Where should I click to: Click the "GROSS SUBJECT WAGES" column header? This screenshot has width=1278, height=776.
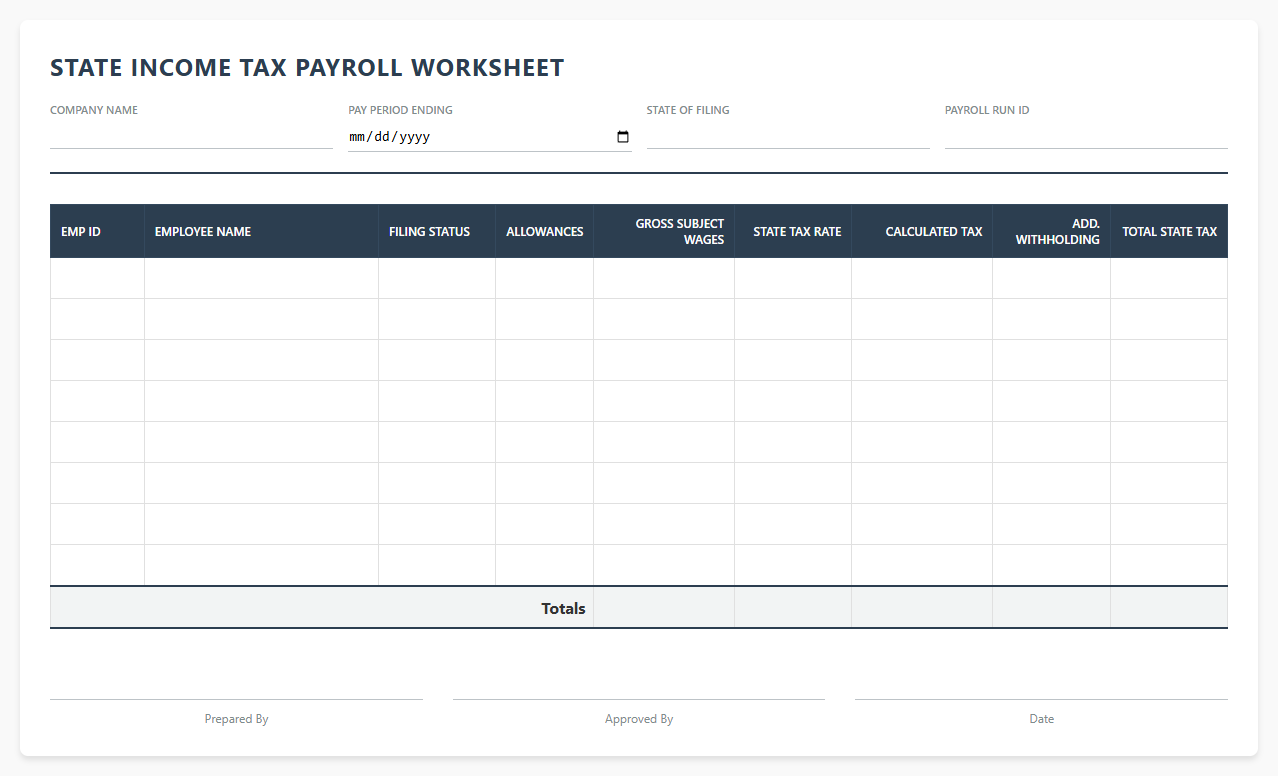pyautogui.click(x=664, y=231)
